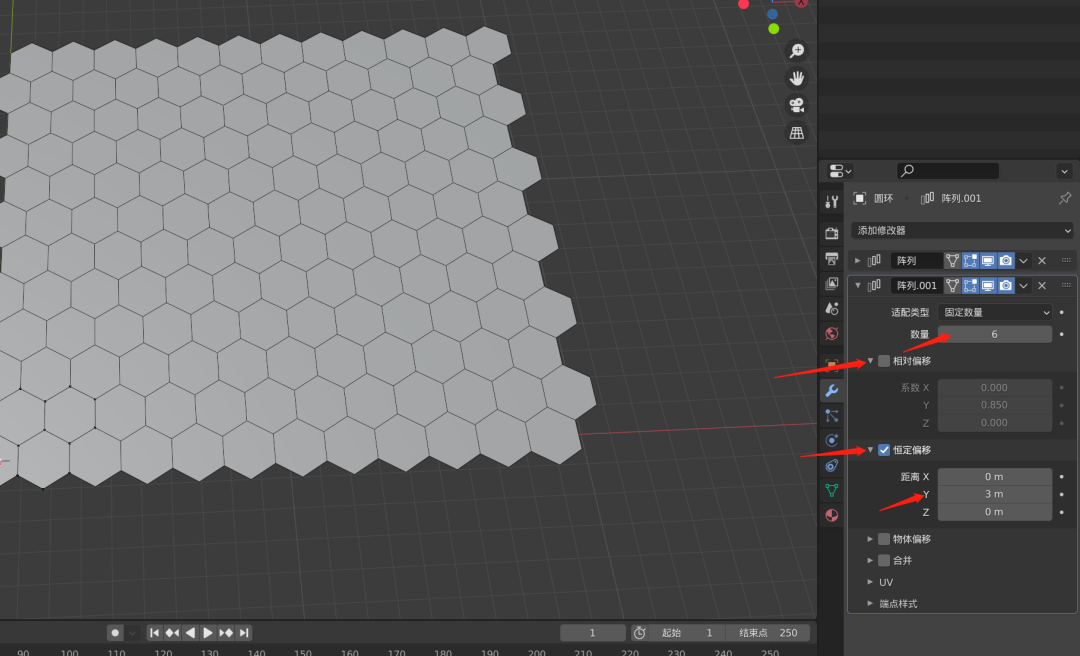Open the properties options dropdown arrow
The height and width of the screenshot is (656, 1080).
pos(1064,171)
